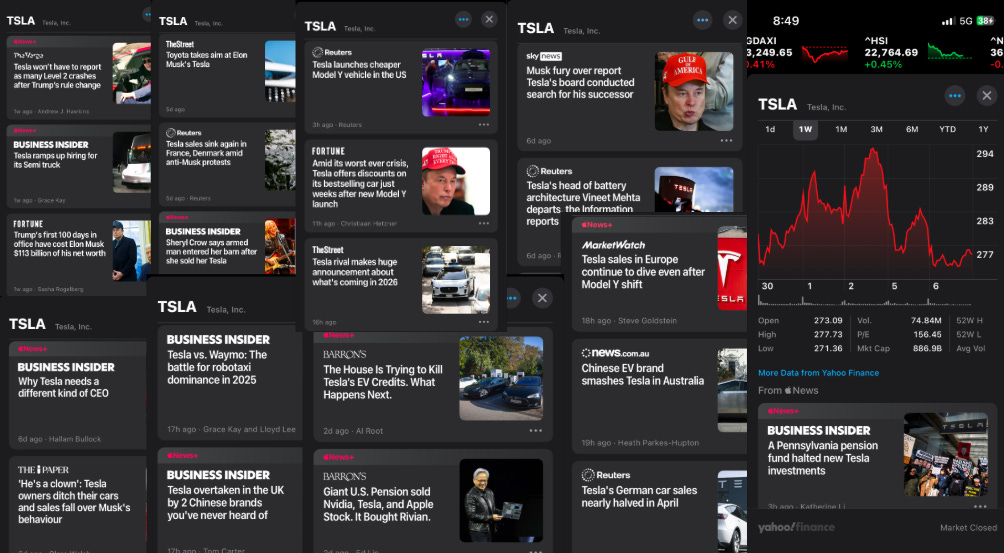Close the TSLA chart sheet
This screenshot has height=553, width=1004.
(987, 96)
